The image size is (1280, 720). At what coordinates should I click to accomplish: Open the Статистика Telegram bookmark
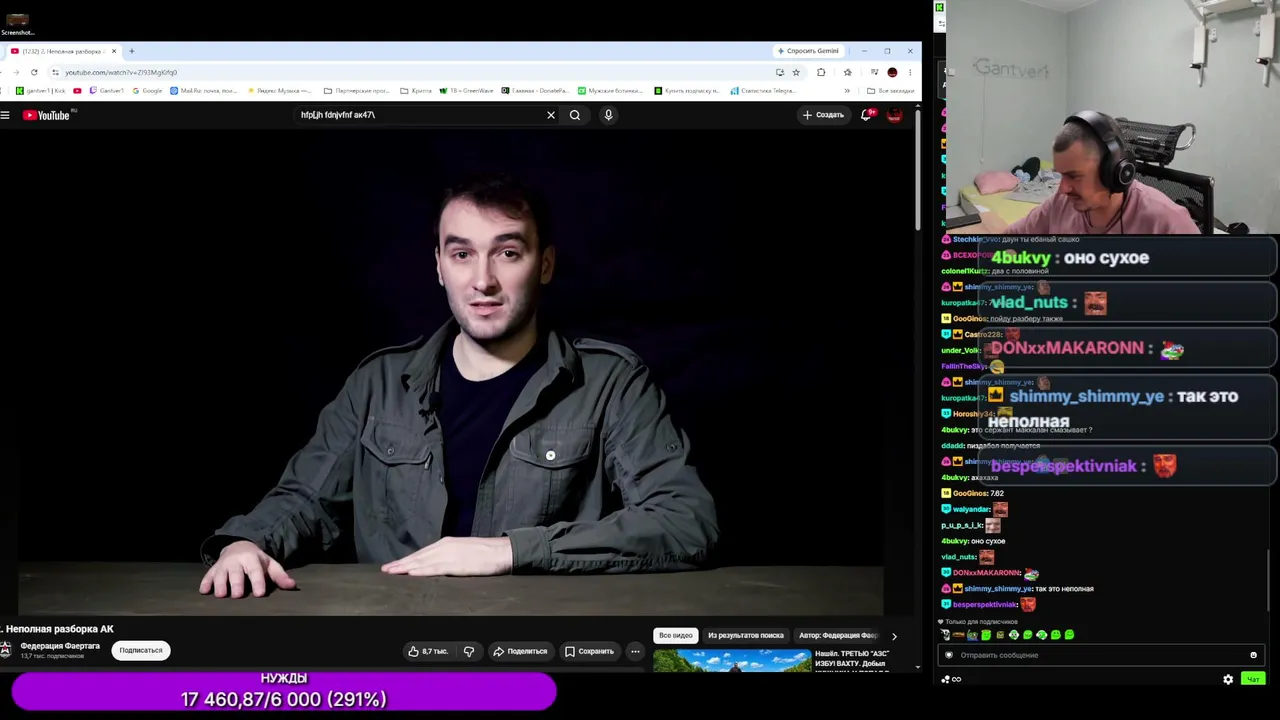[x=763, y=91]
